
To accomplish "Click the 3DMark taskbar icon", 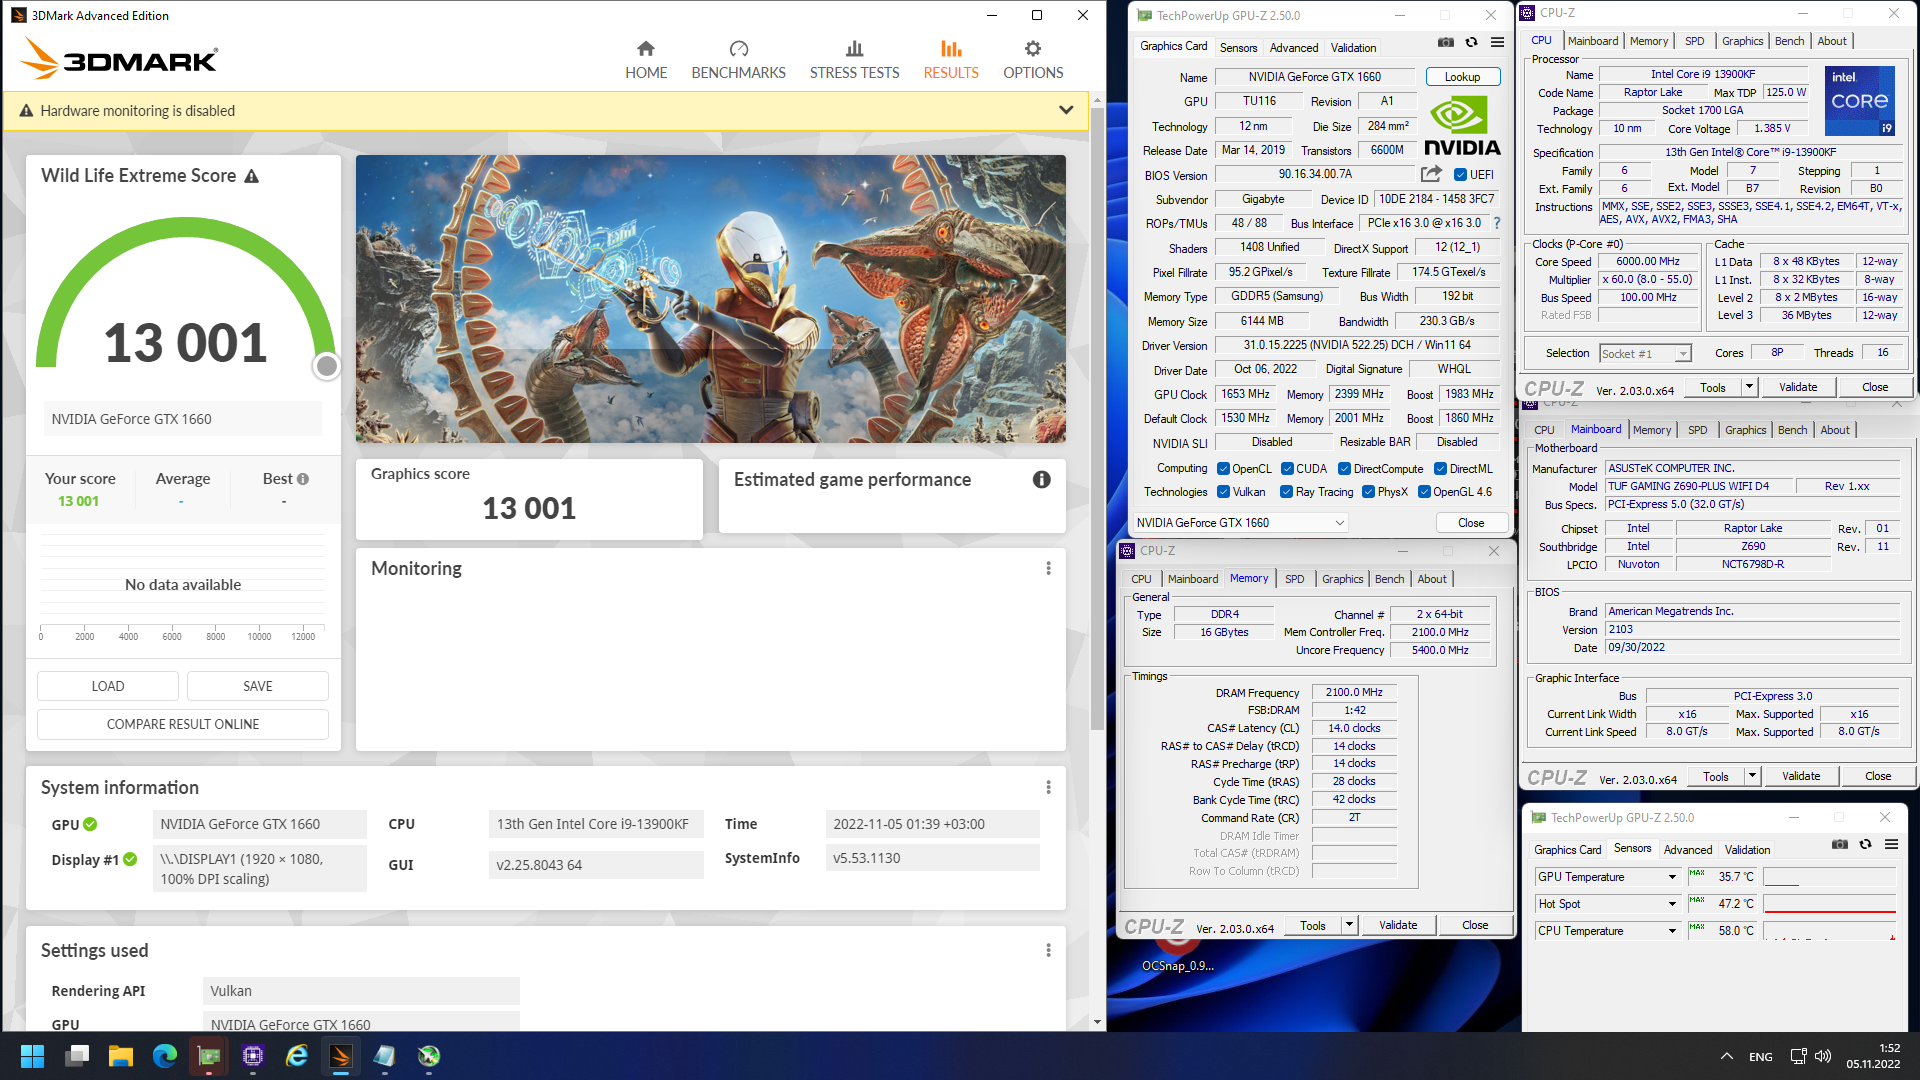I will 341,1056.
